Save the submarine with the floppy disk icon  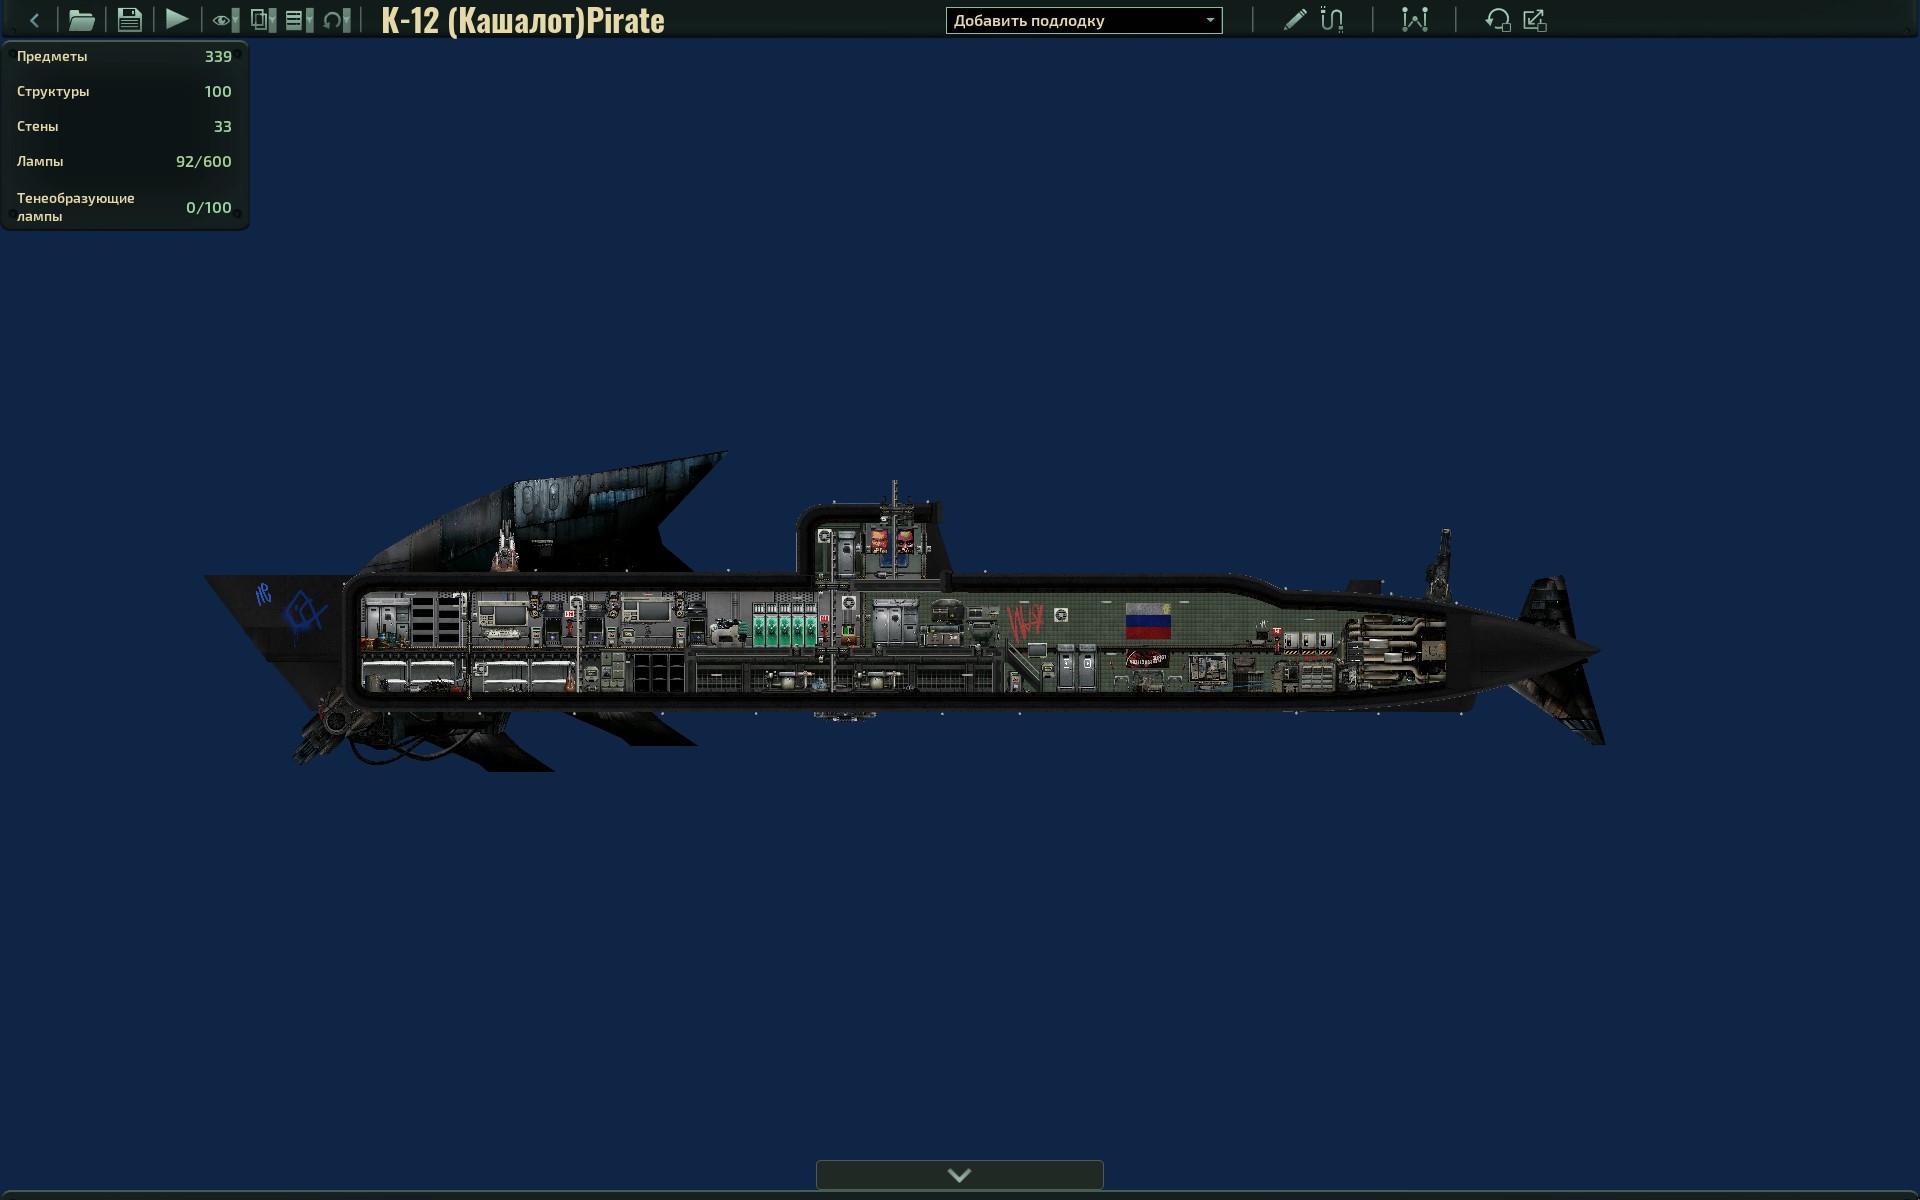129,20
